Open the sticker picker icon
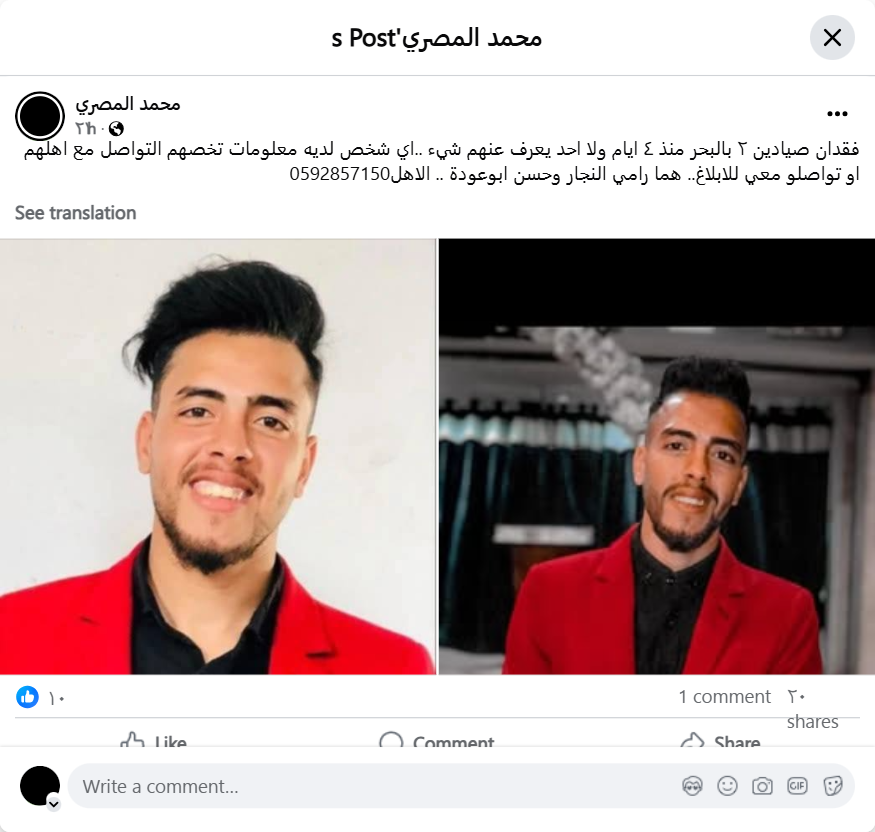The height and width of the screenshot is (832, 875). click(x=832, y=786)
